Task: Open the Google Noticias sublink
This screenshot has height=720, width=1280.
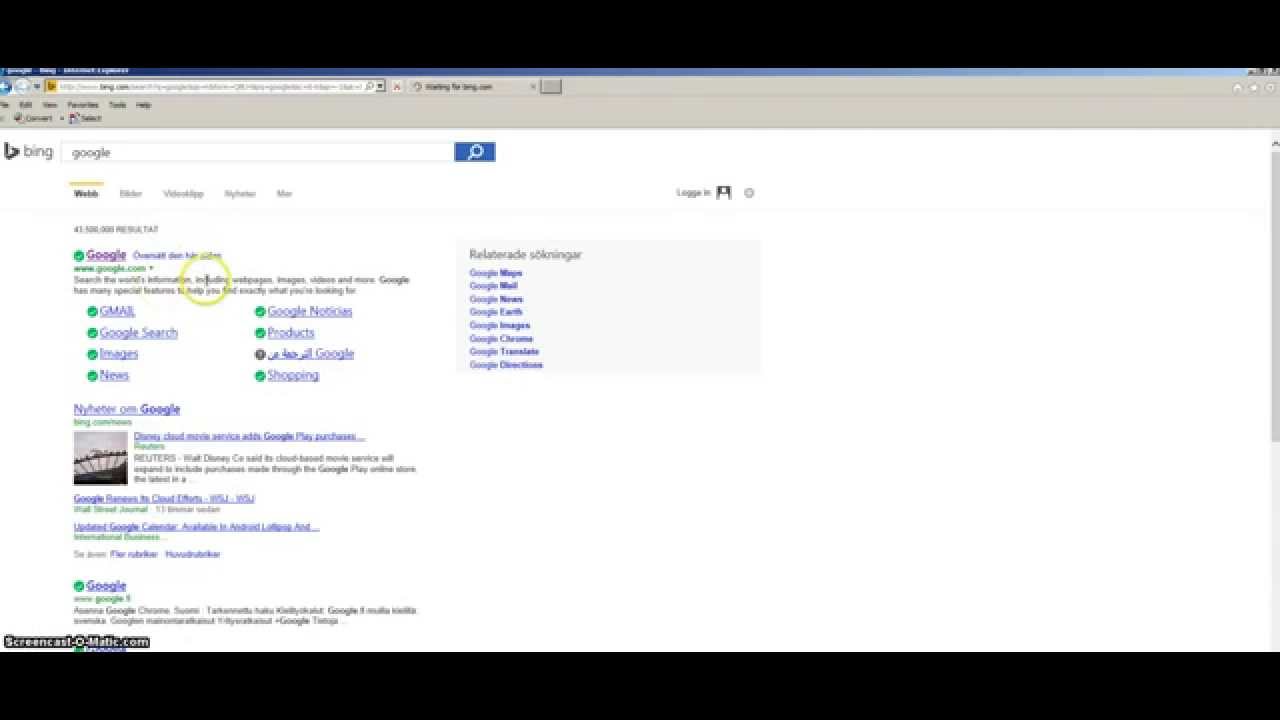Action: [x=310, y=311]
